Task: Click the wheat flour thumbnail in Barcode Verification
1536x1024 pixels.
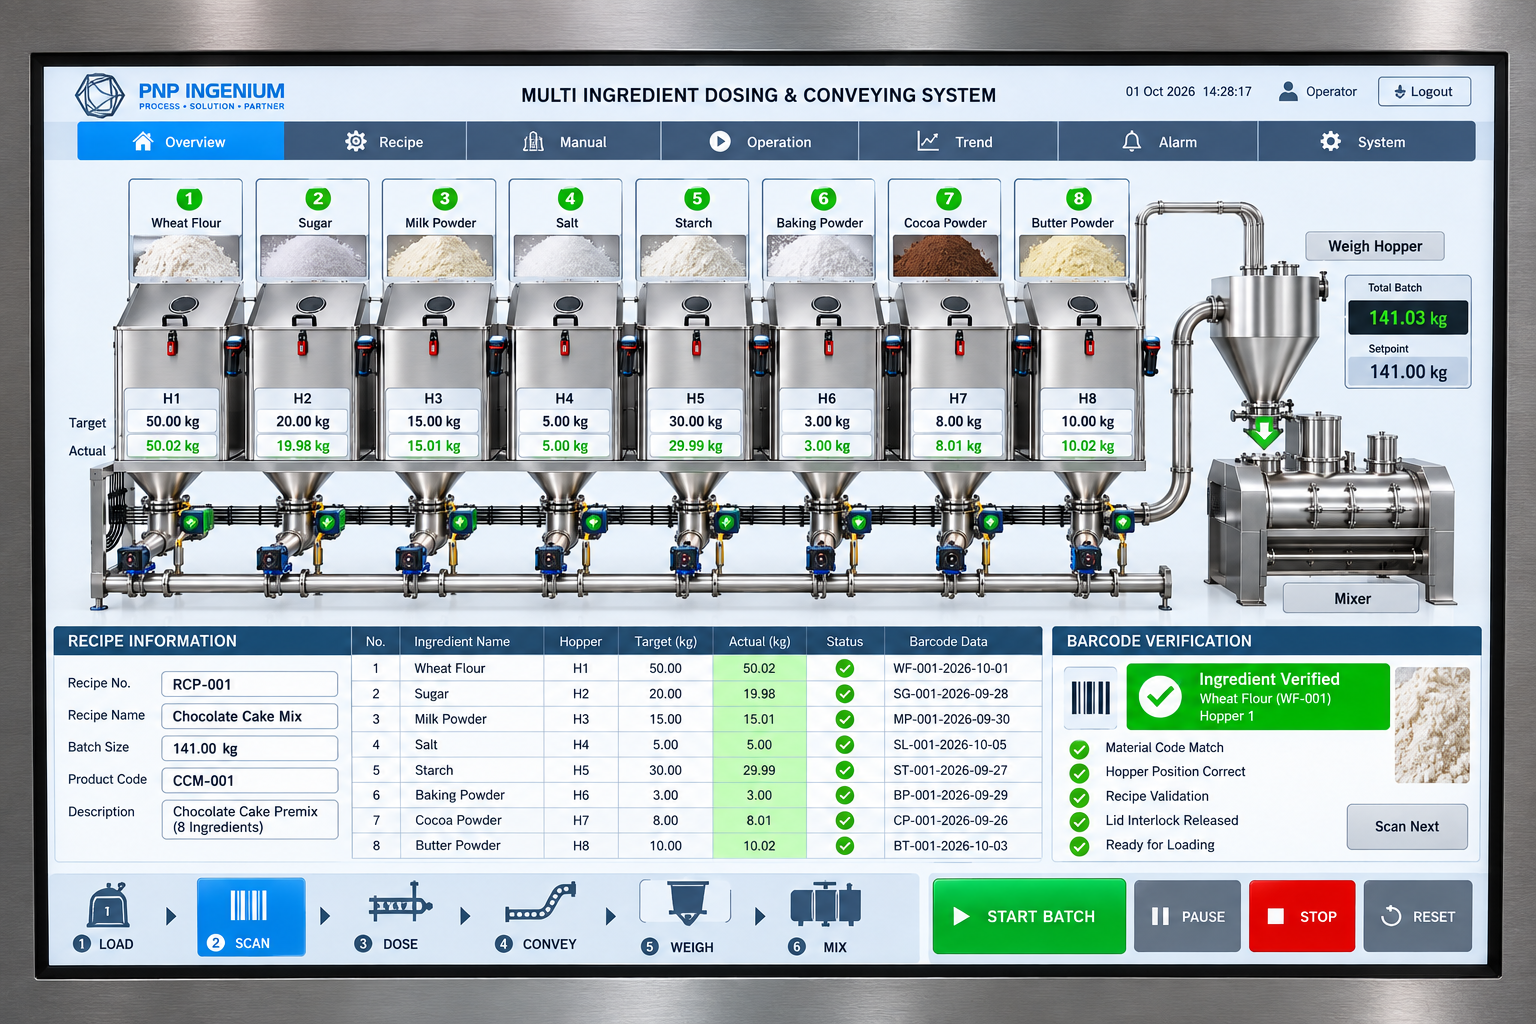Action: pyautogui.click(x=1432, y=725)
